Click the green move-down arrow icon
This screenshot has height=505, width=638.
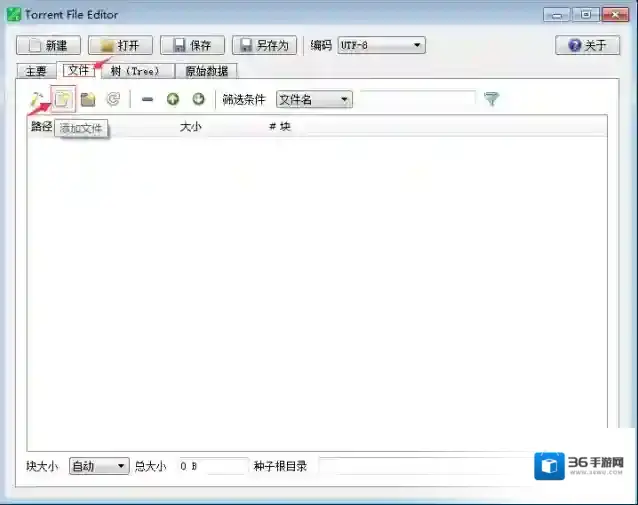coord(199,99)
